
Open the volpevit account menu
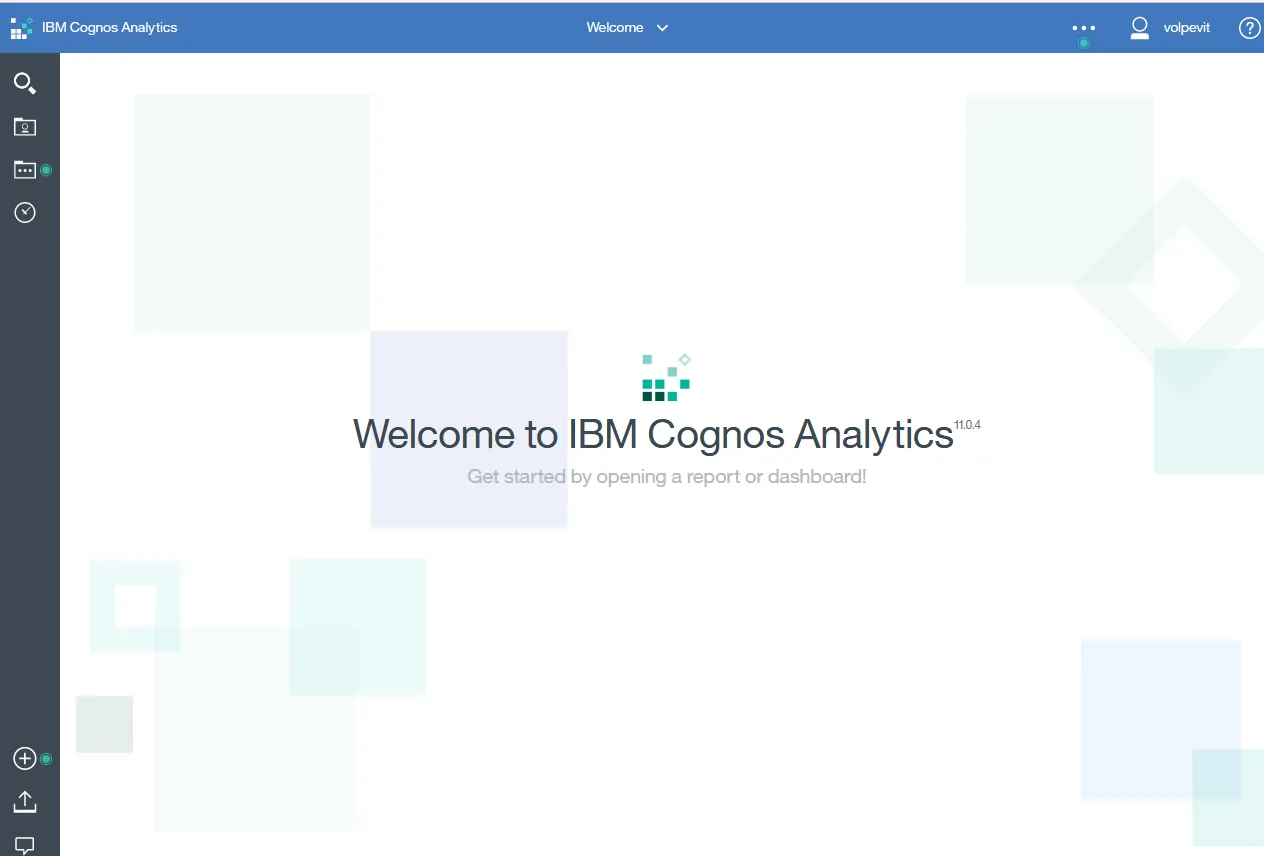[x=1186, y=28]
